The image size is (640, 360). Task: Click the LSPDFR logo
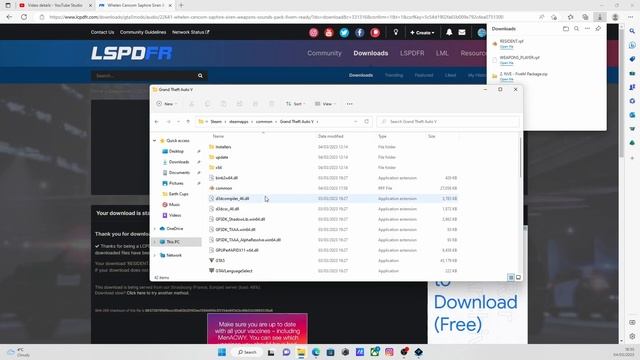pyautogui.click(x=131, y=53)
